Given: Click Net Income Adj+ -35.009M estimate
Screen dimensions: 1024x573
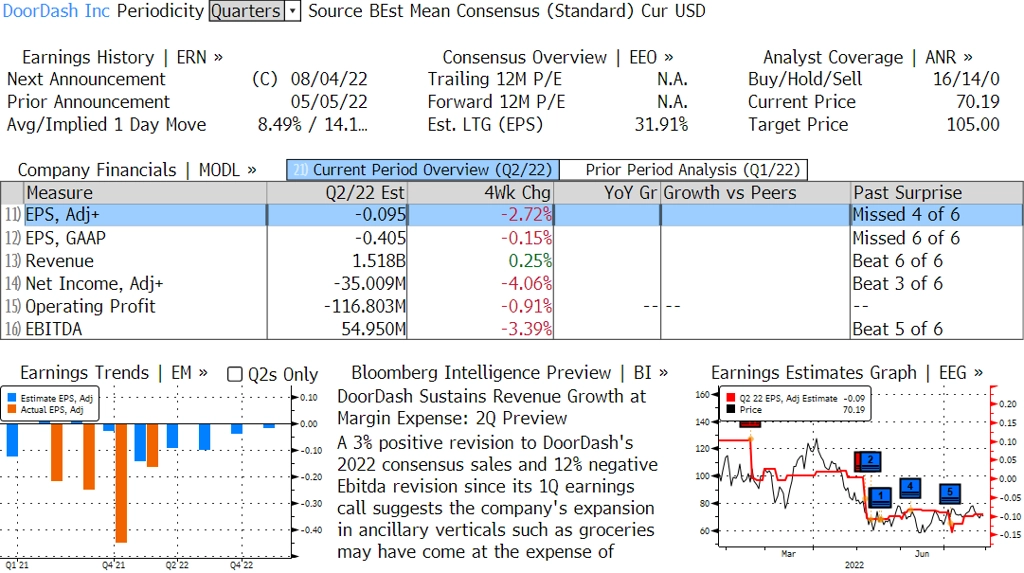Looking at the screenshot, I should [370, 284].
